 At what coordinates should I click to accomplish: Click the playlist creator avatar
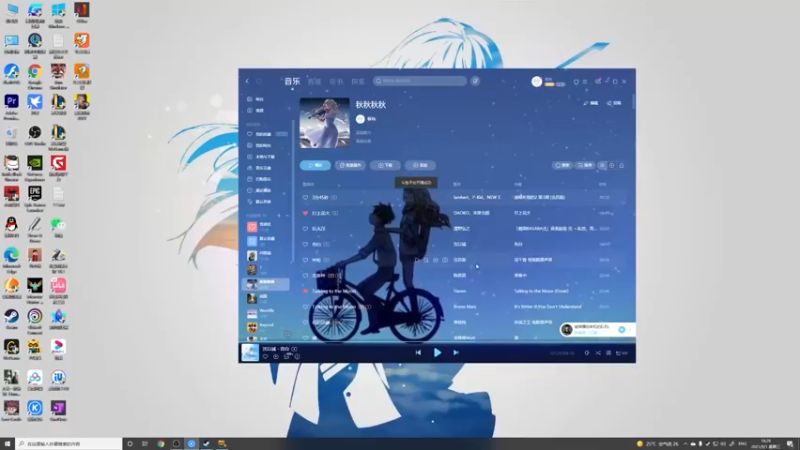[360, 119]
